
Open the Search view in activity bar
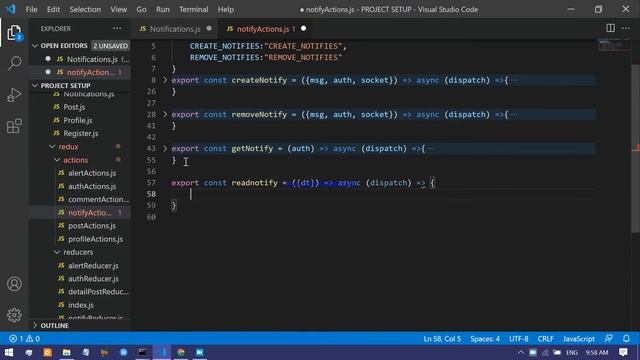[14, 63]
